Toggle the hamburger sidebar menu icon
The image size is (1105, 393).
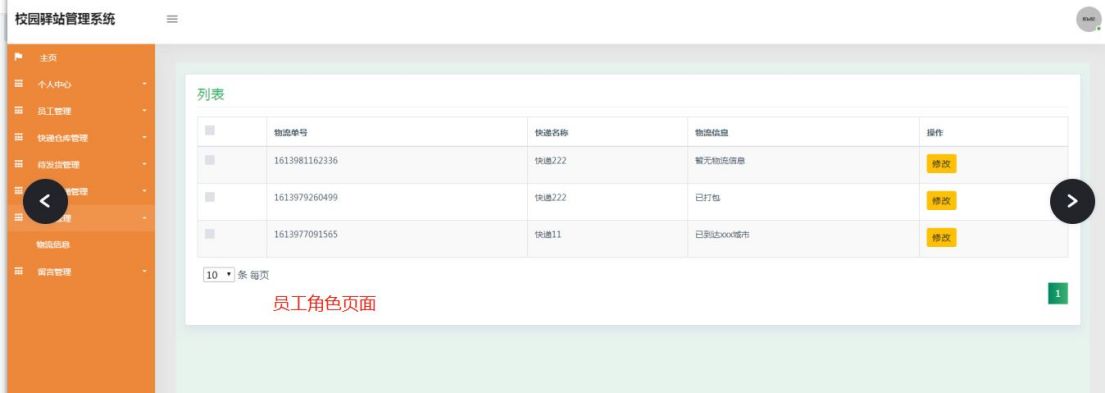(x=172, y=19)
